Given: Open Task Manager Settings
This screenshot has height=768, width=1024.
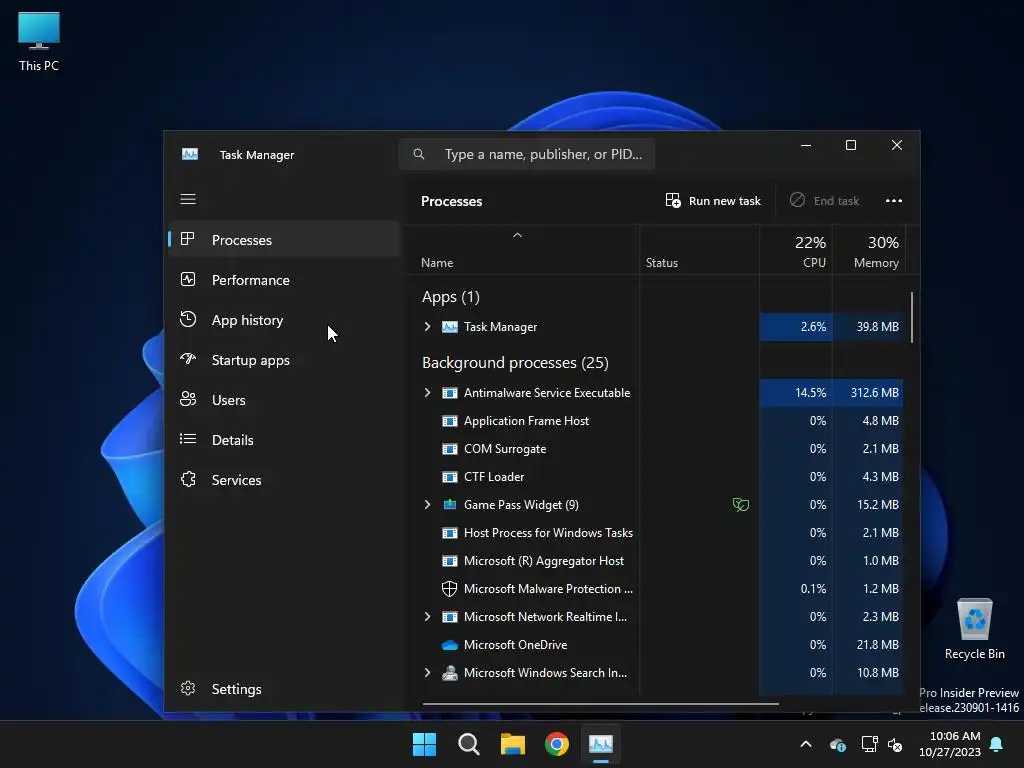Looking at the screenshot, I should pos(284,689).
